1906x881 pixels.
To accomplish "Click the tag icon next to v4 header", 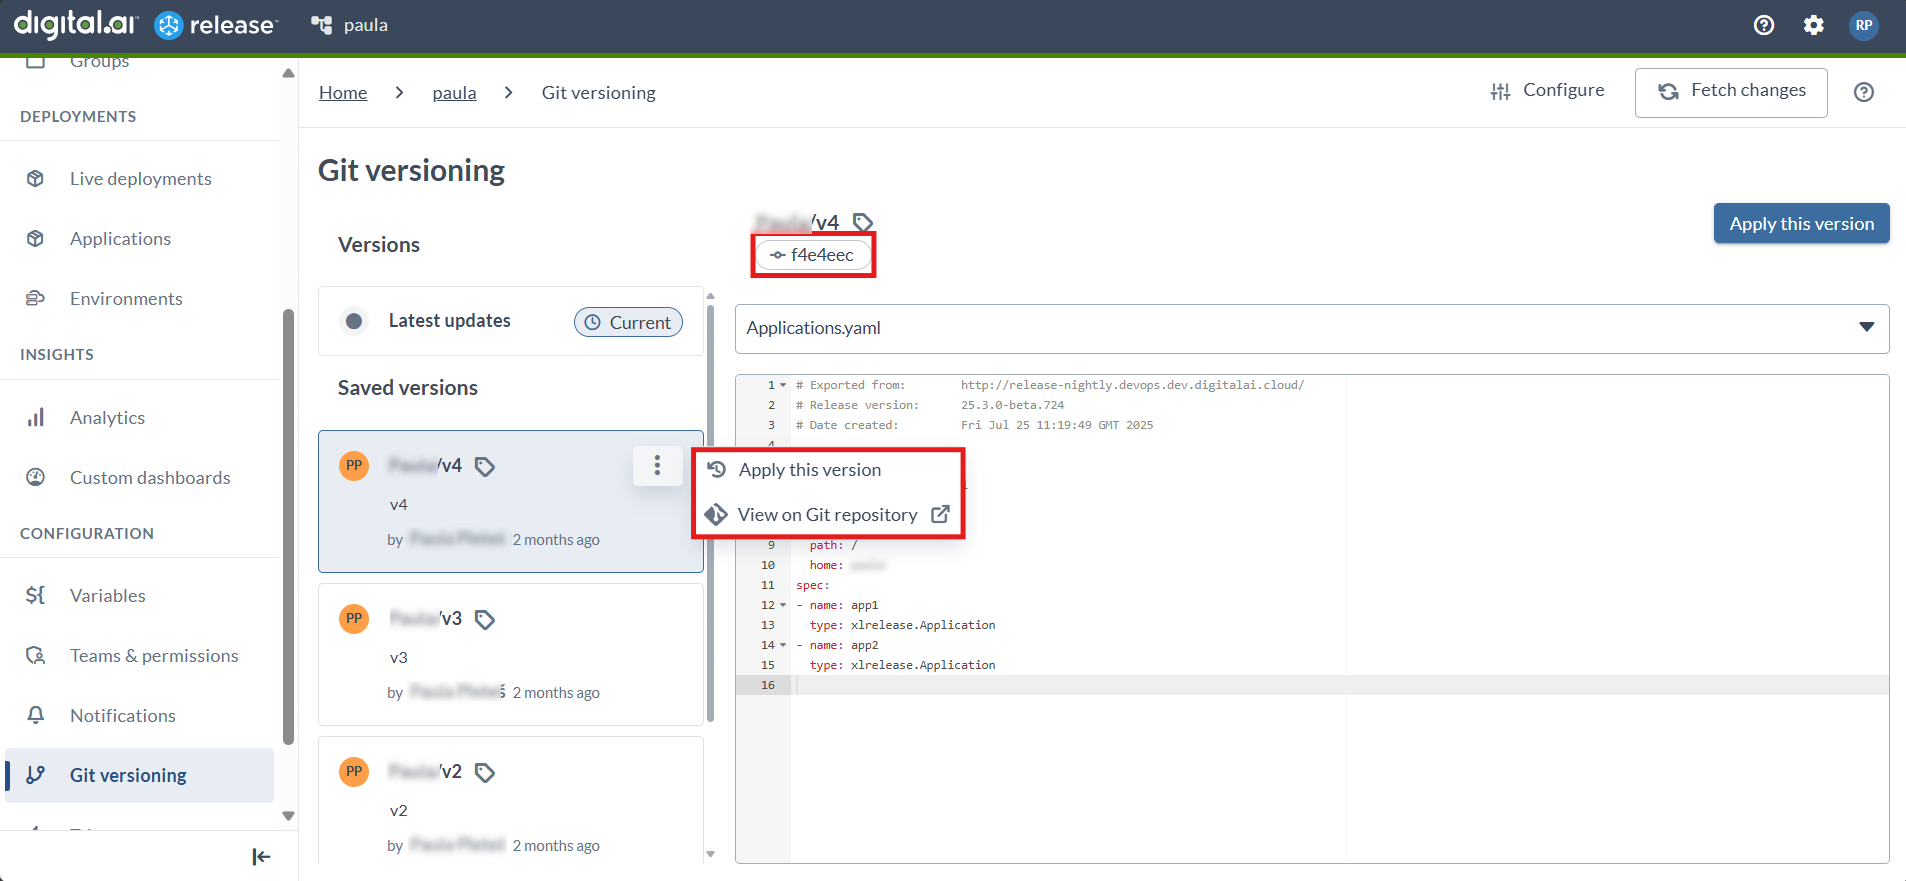I will point(863,222).
